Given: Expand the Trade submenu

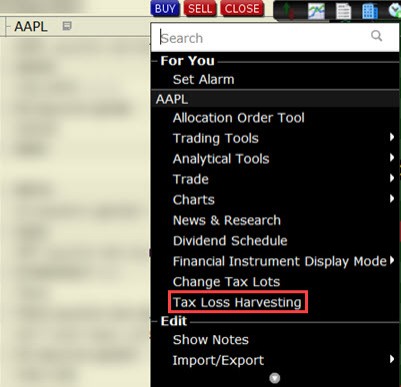Looking at the screenshot, I should pyautogui.click(x=275, y=179).
